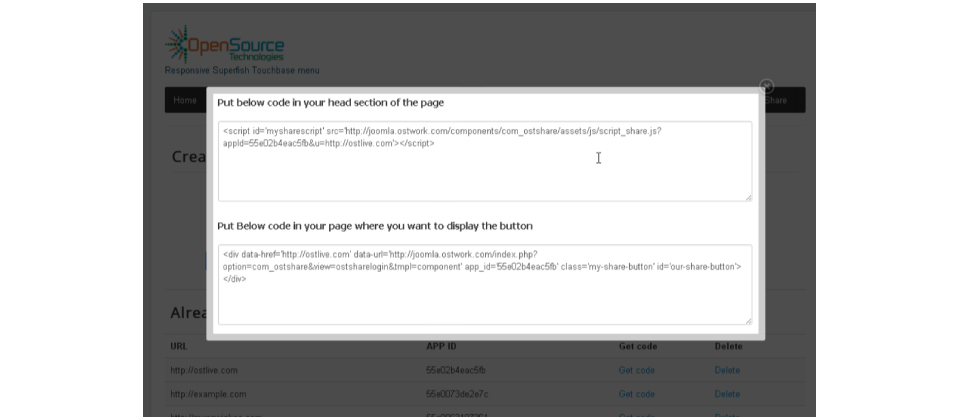Click Get code for example.com

click(637, 394)
